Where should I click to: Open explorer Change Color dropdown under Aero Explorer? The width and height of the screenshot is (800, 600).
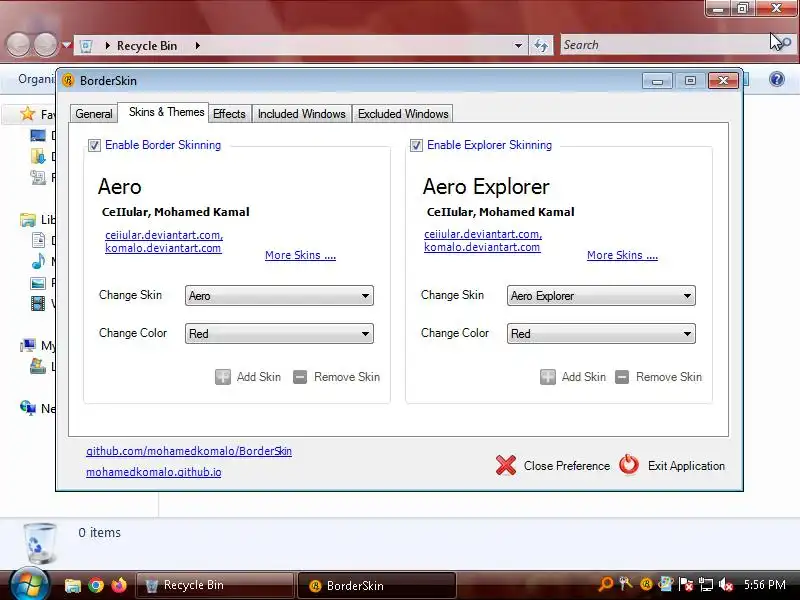(x=601, y=334)
